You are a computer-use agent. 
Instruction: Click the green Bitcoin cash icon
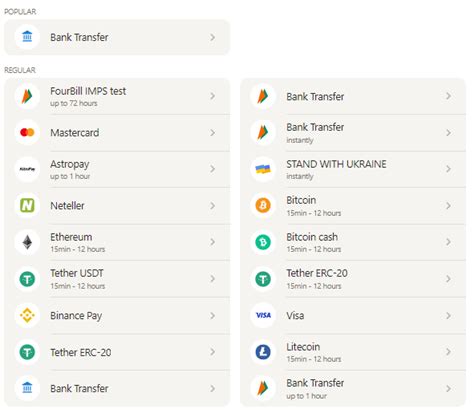point(263,242)
